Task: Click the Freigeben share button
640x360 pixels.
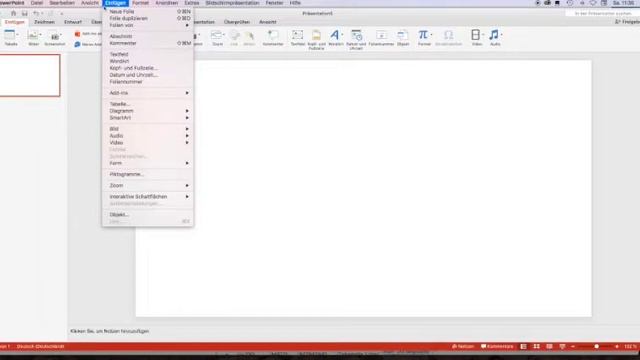Action: pyautogui.click(x=627, y=22)
